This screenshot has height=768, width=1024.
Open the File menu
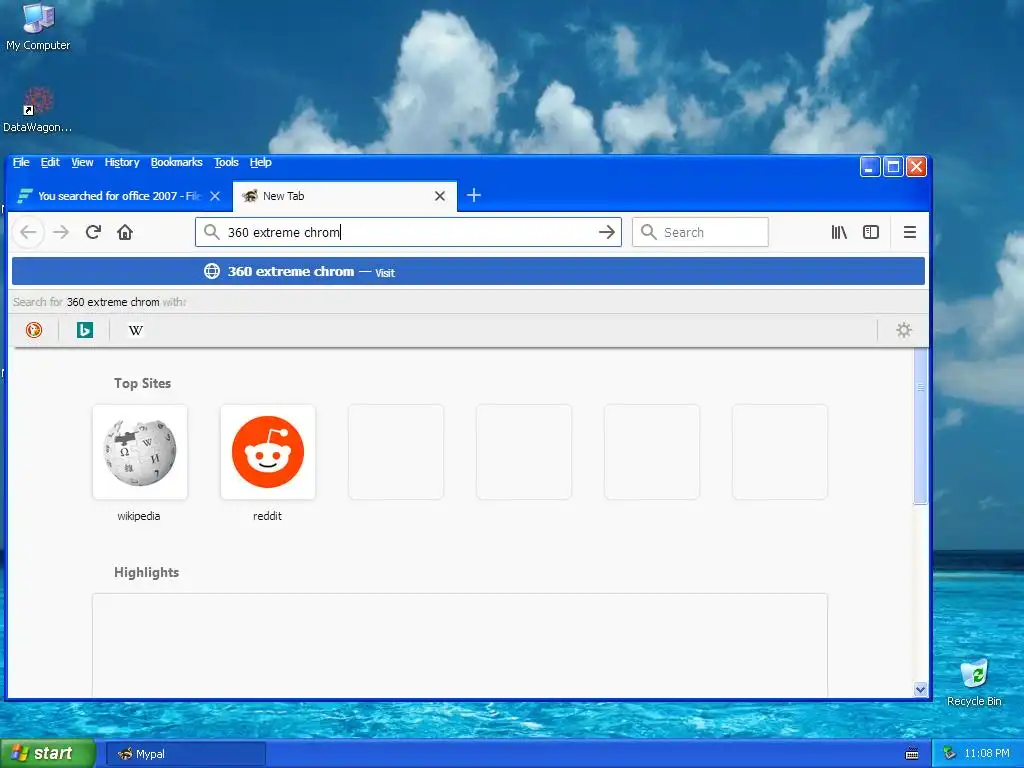pos(21,162)
